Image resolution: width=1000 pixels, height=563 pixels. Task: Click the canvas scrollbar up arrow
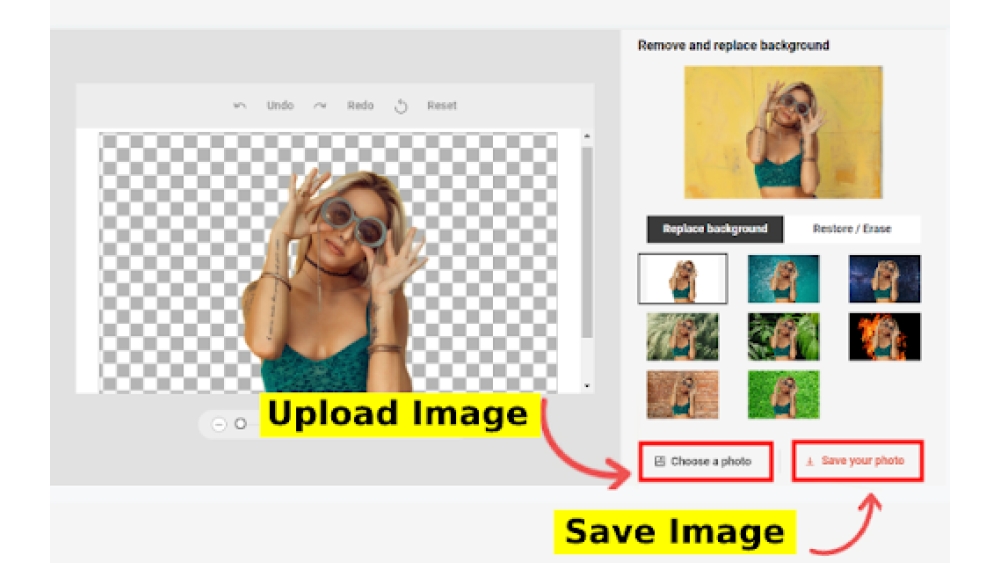click(587, 136)
